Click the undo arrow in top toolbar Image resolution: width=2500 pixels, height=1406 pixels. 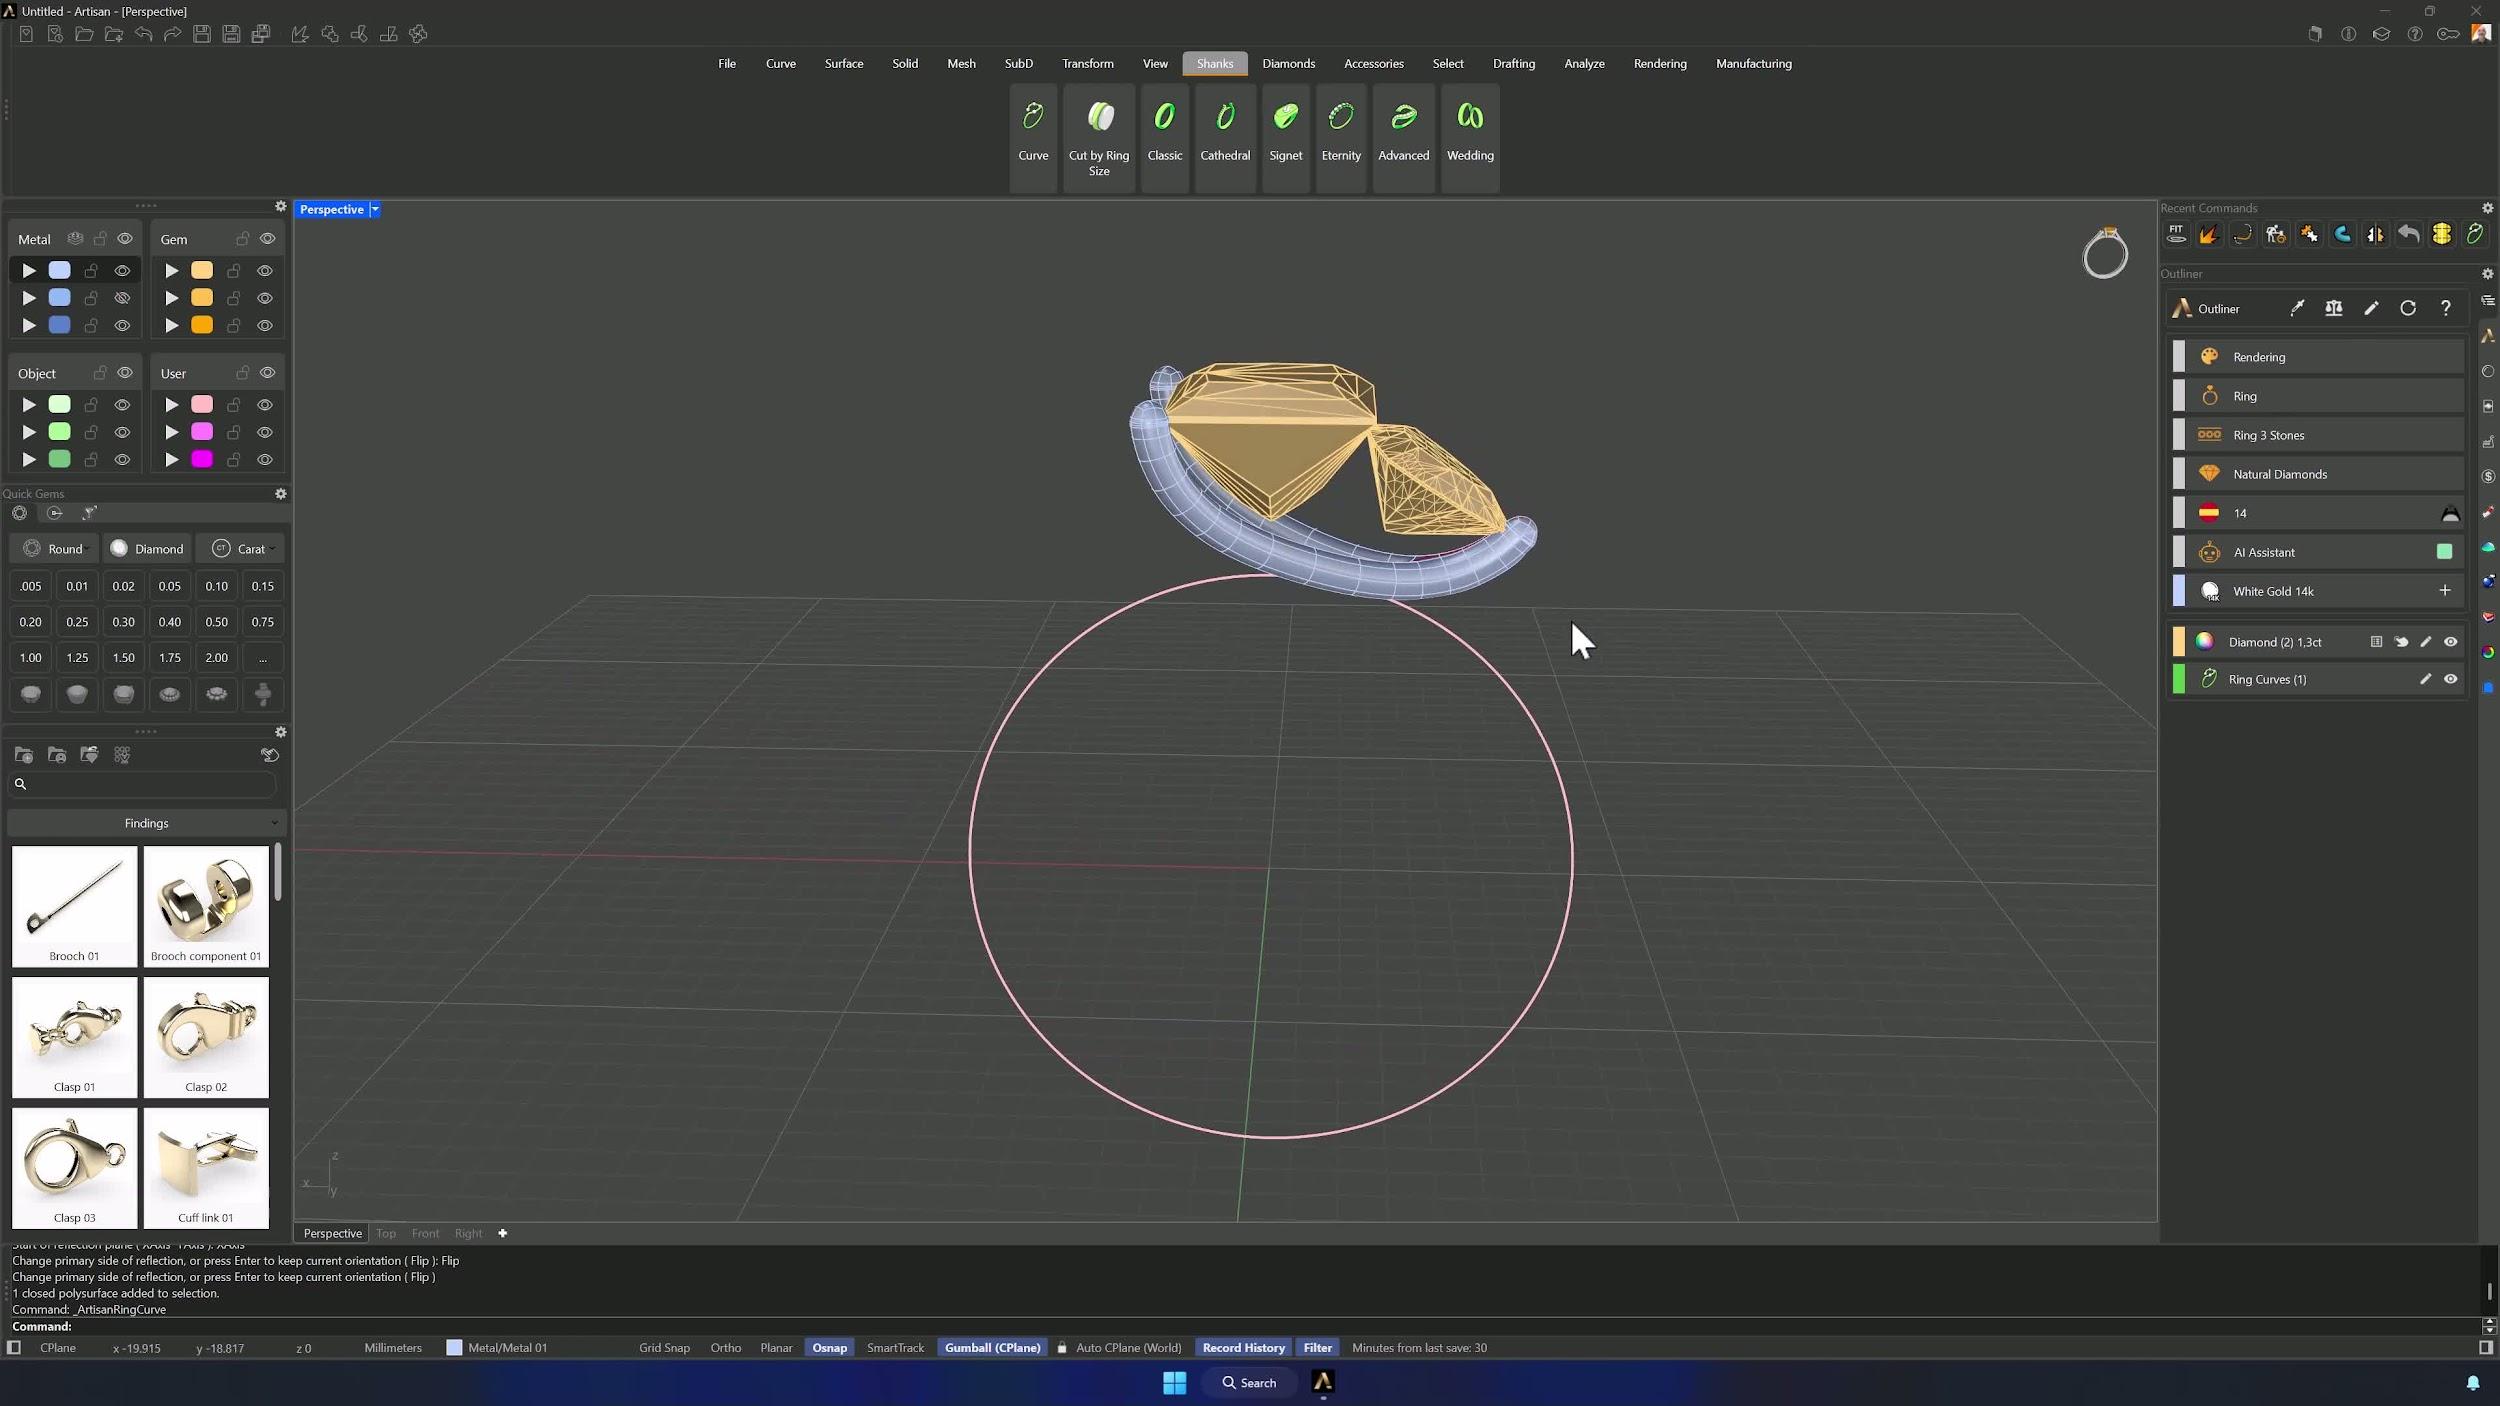pyautogui.click(x=144, y=34)
